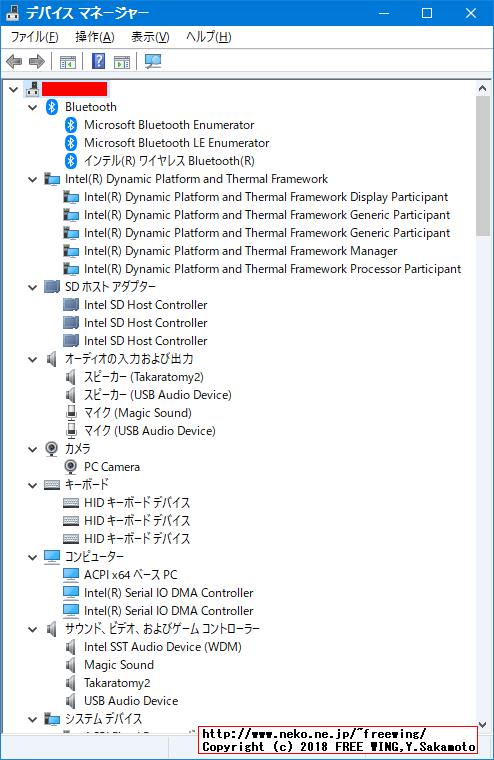Viewport: 494px width, 760px height.
Task: Open the 表示(V) menu
Action: point(150,37)
